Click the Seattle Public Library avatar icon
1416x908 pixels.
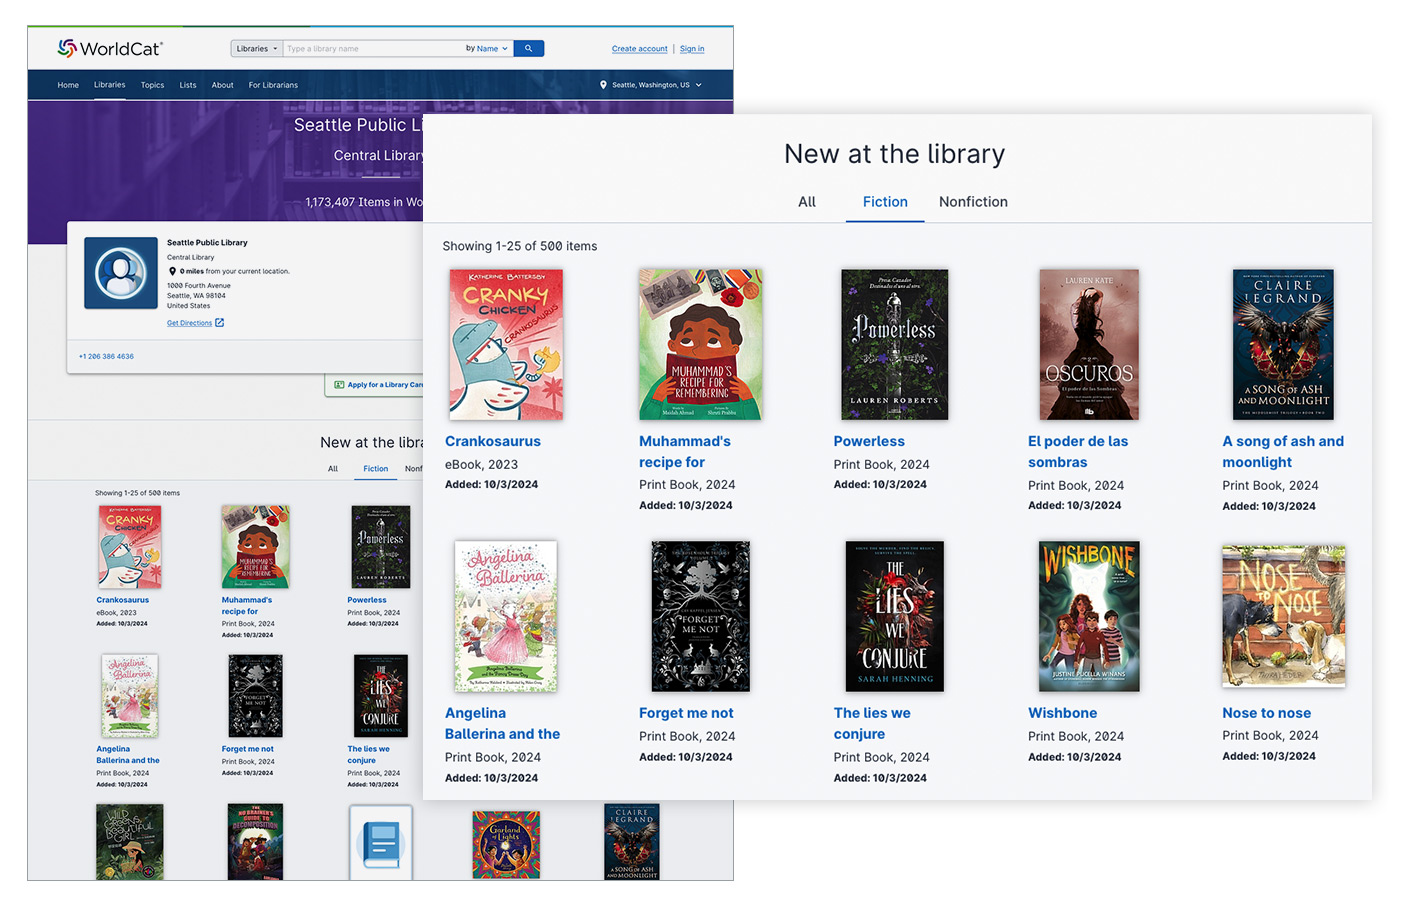coord(121,273)
